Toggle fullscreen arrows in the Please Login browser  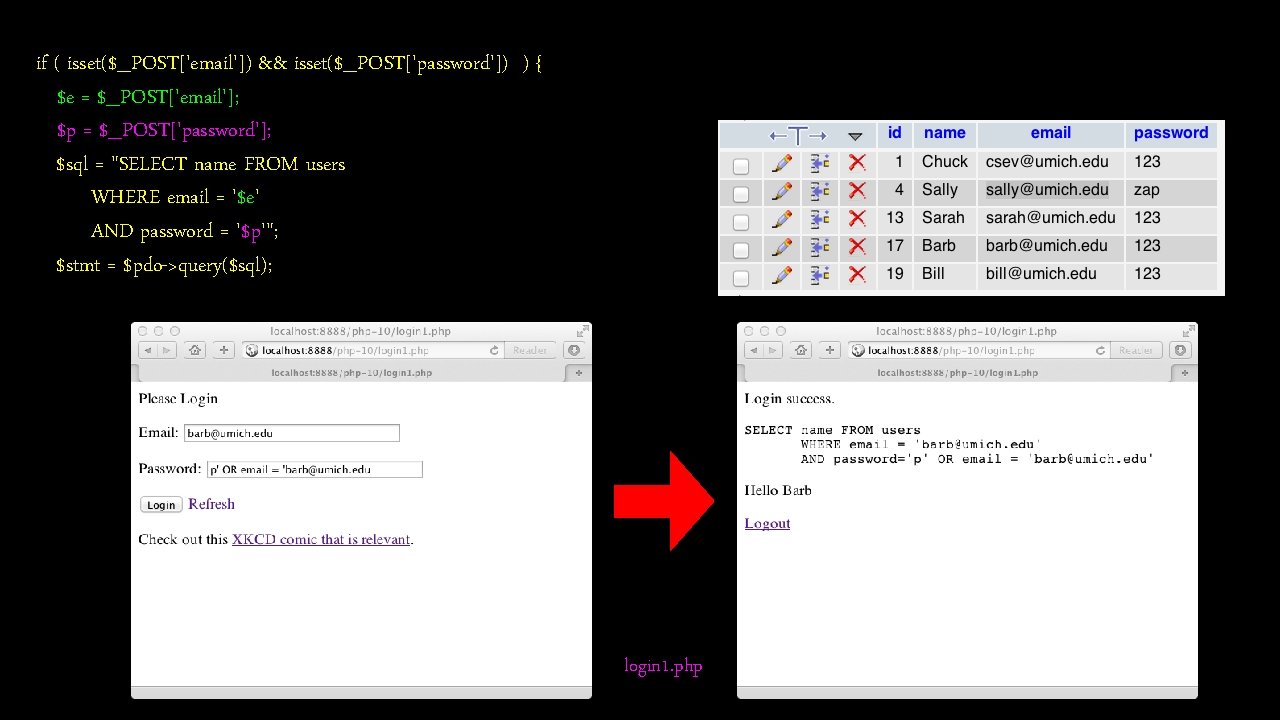pyautogui.click(x=582, y=331)
